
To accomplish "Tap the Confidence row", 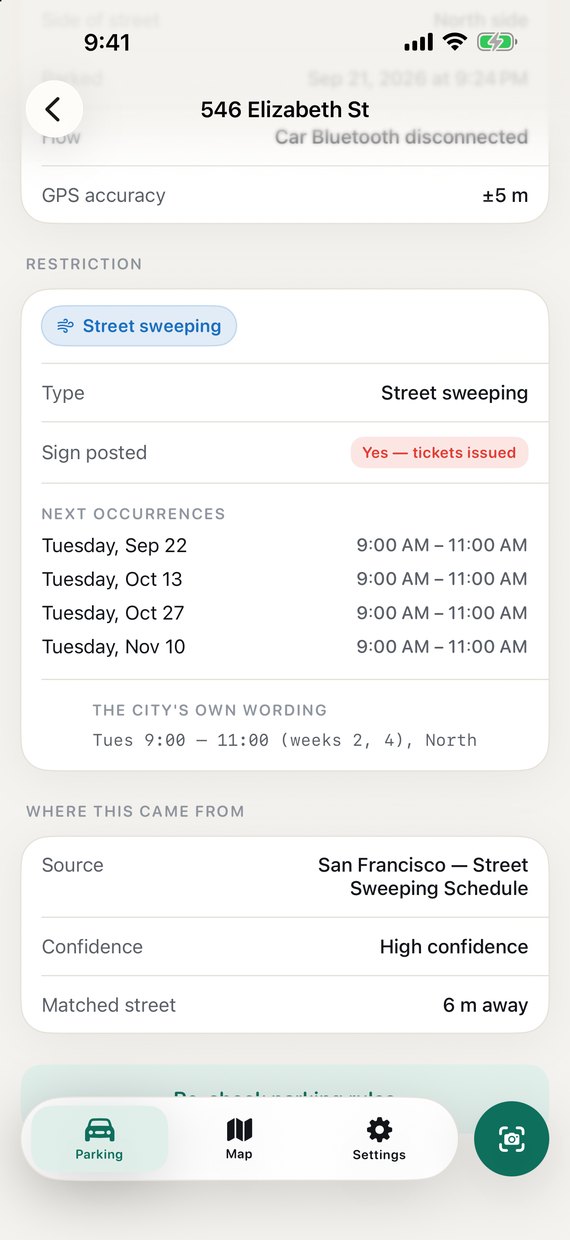I will pyautogui.click(x=285, y=946).
